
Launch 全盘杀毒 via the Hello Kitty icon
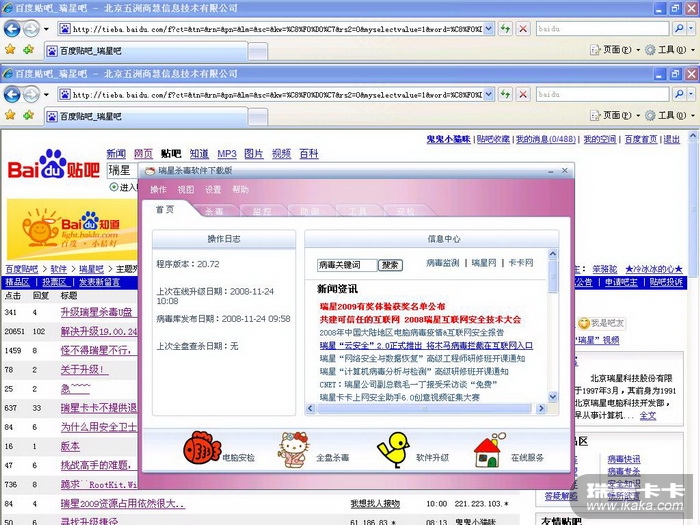click(x=293, y=449)
